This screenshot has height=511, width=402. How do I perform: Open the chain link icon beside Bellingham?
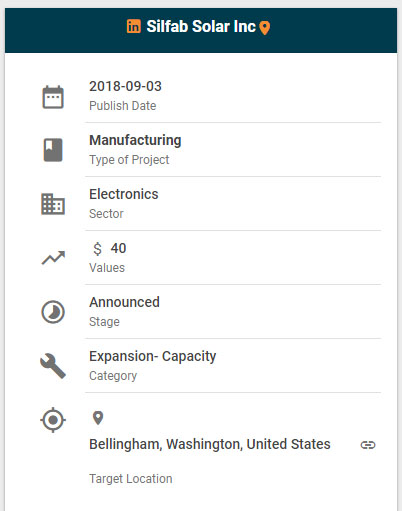tap(368, 445)
